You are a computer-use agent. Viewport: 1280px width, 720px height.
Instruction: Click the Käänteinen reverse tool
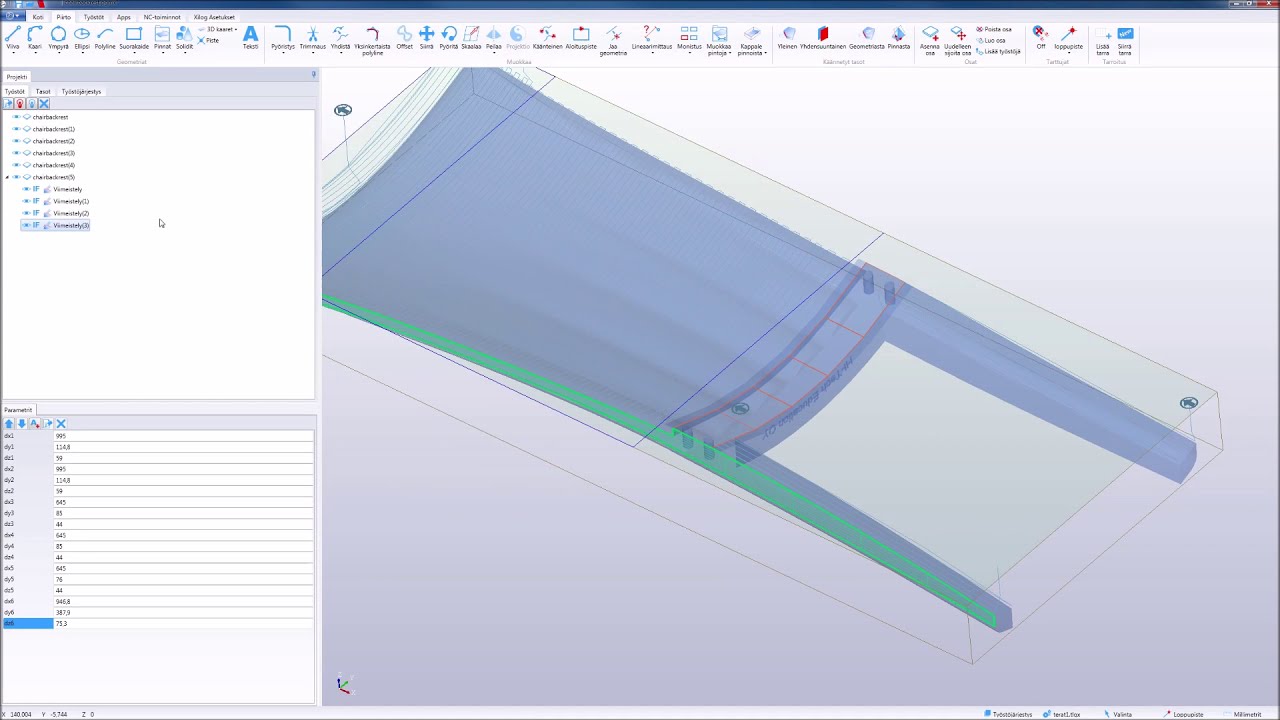point(547,38)
